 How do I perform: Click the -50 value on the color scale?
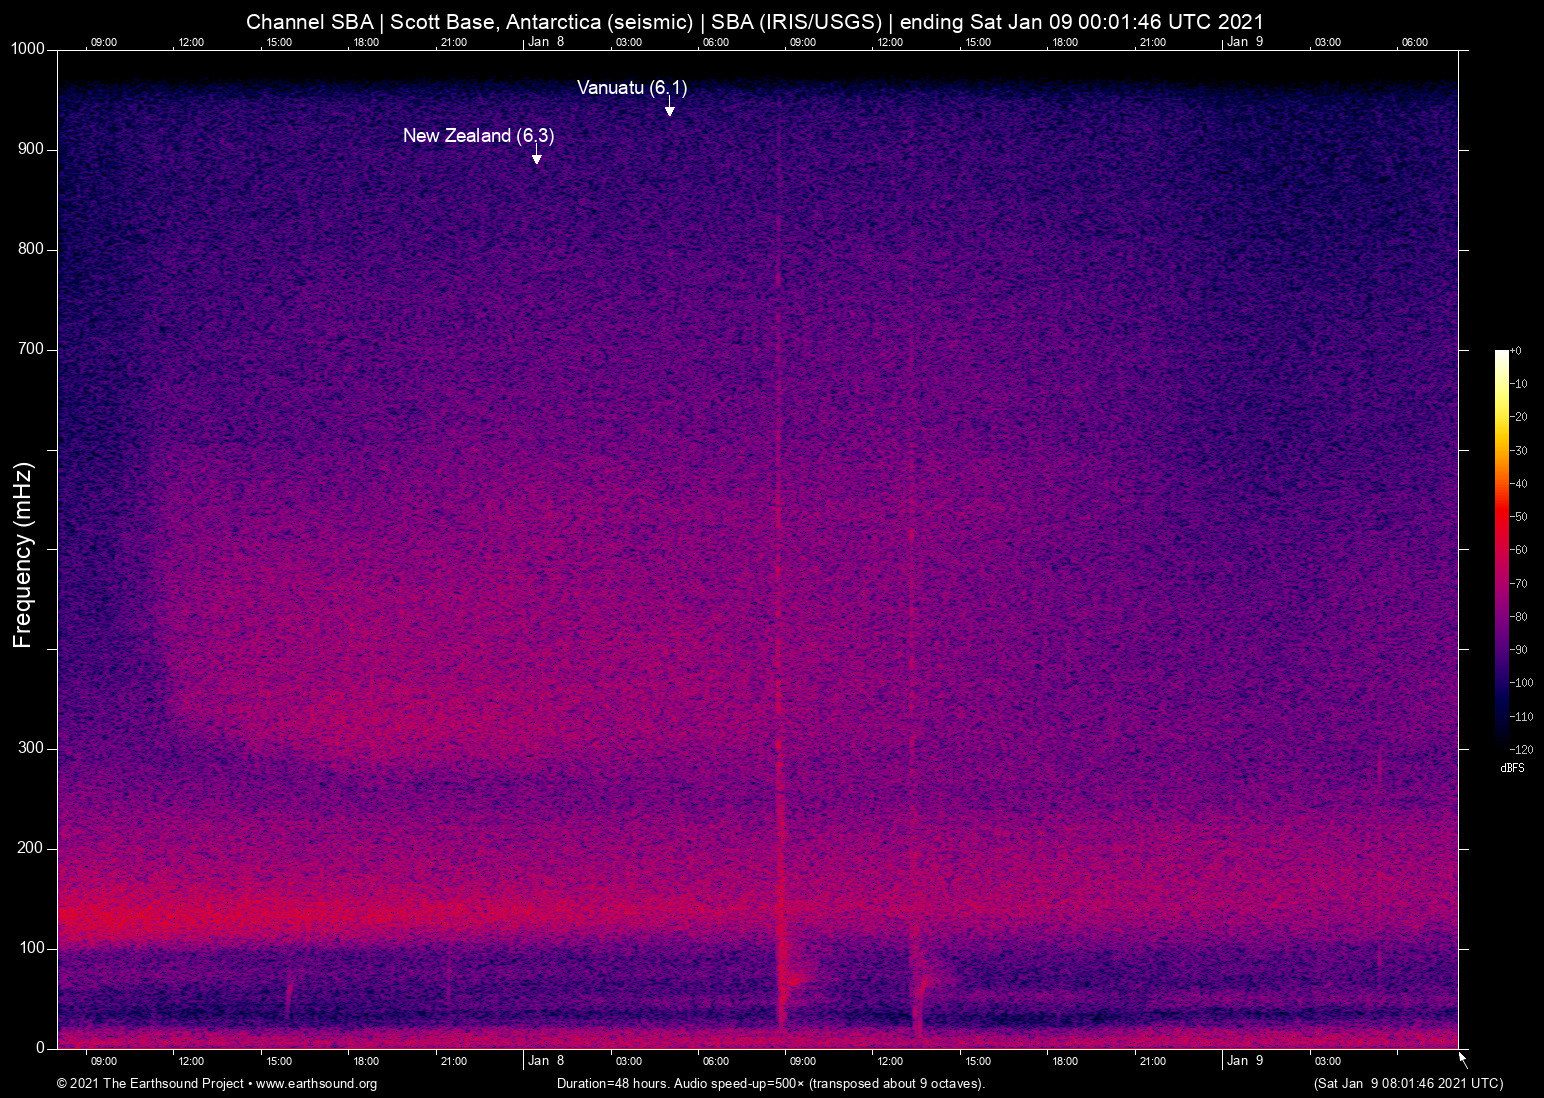click(x=1518, y=517)
